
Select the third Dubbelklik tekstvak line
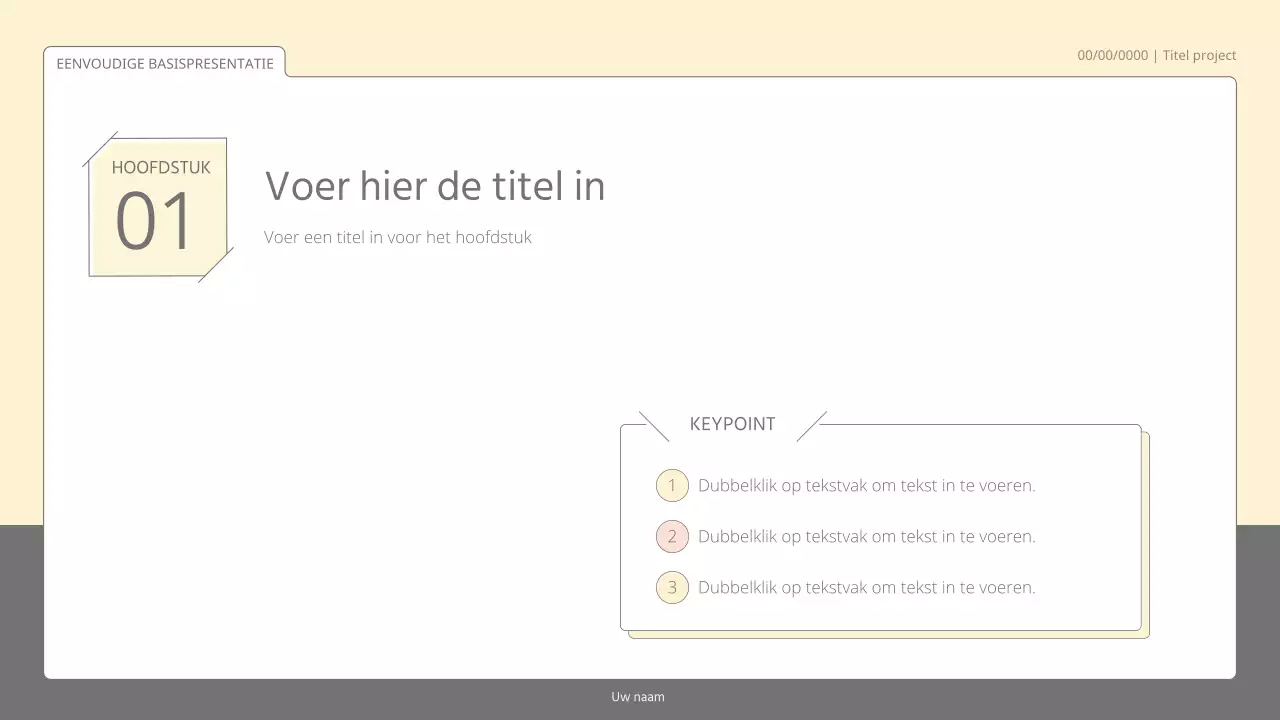click(x=867, y=587)
